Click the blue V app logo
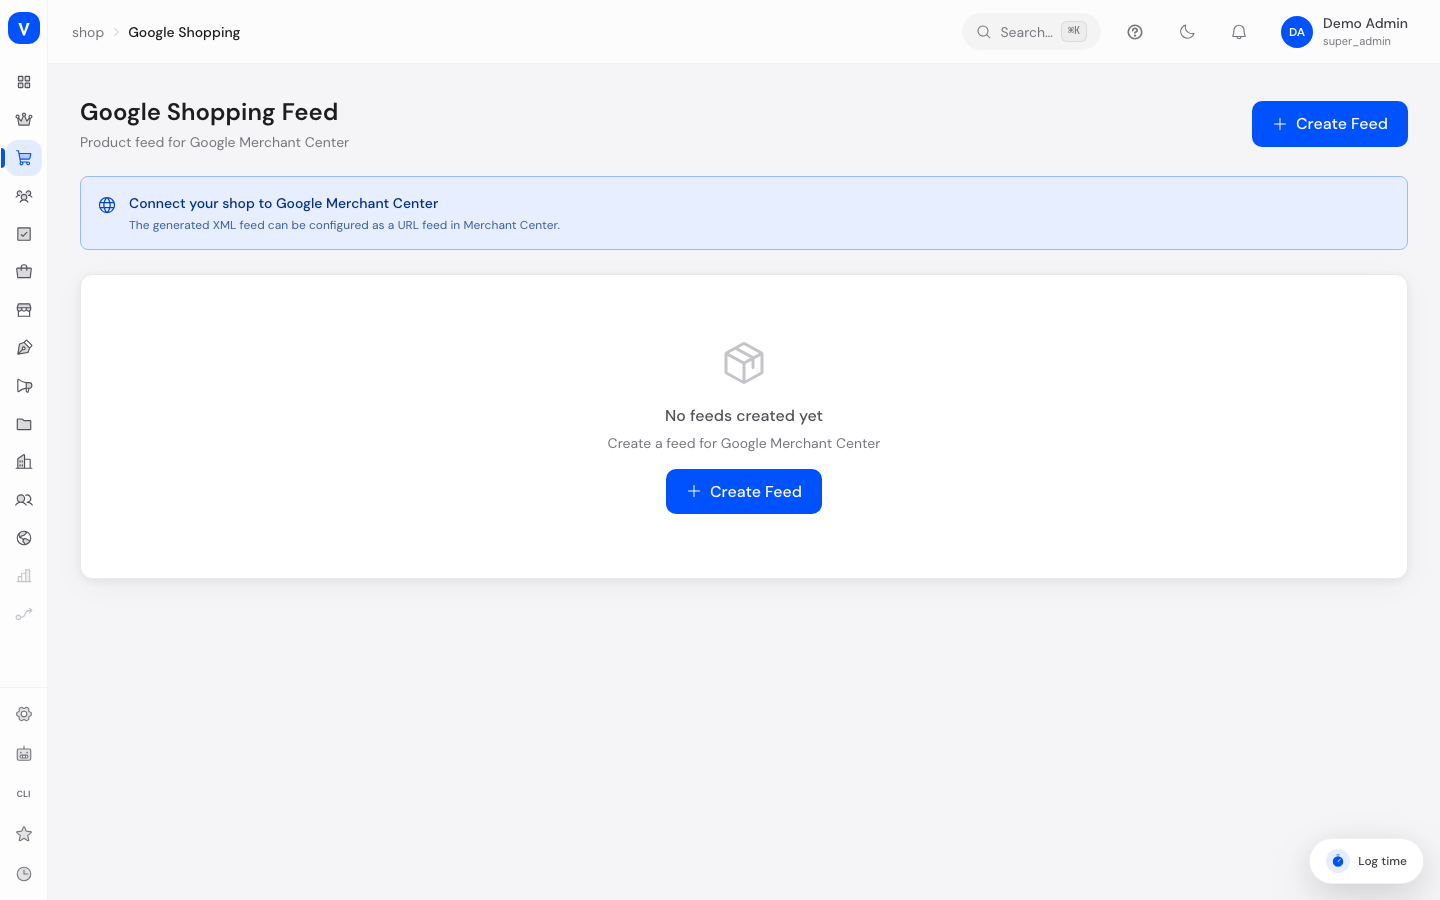1440x900 pixels. [24, 28]
